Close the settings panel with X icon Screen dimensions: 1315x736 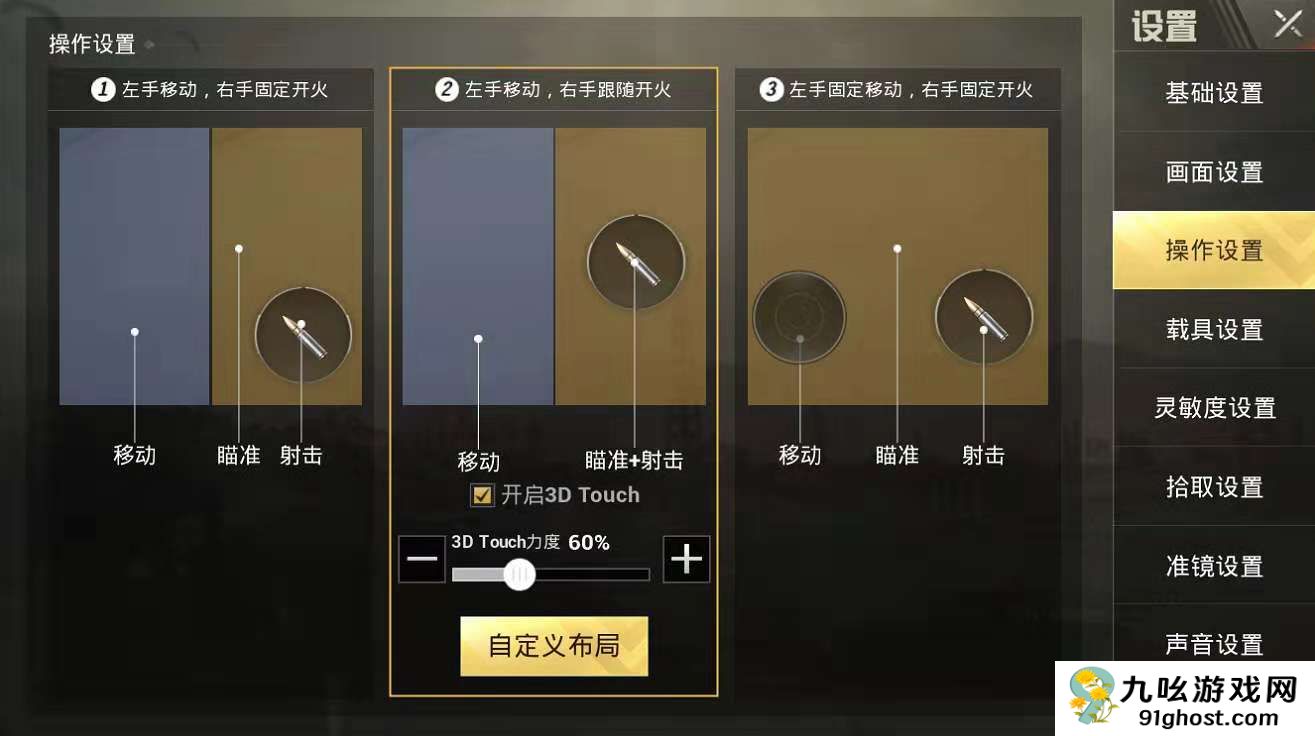pyautogui.click(x=1288, y=24)
